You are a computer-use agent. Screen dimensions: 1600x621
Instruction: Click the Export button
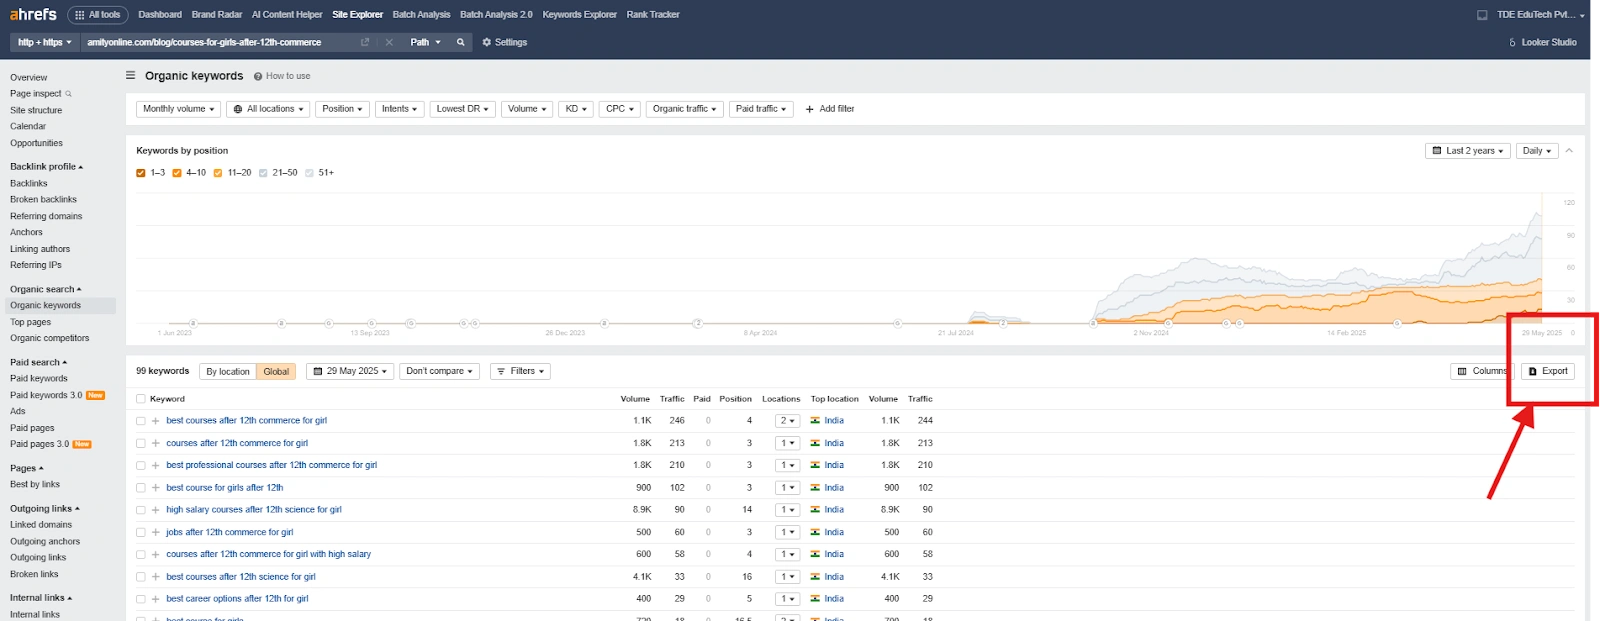(1547, 371)
